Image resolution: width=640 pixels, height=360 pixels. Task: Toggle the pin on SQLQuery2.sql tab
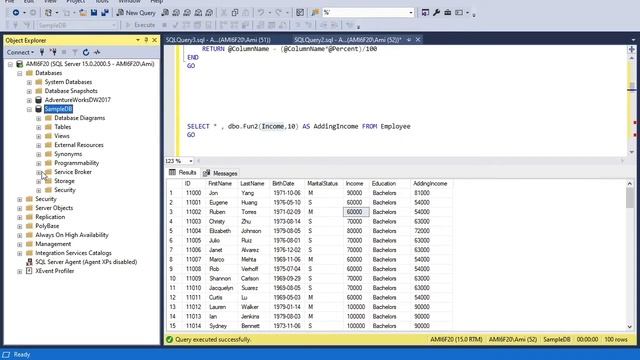pos(409,40)
